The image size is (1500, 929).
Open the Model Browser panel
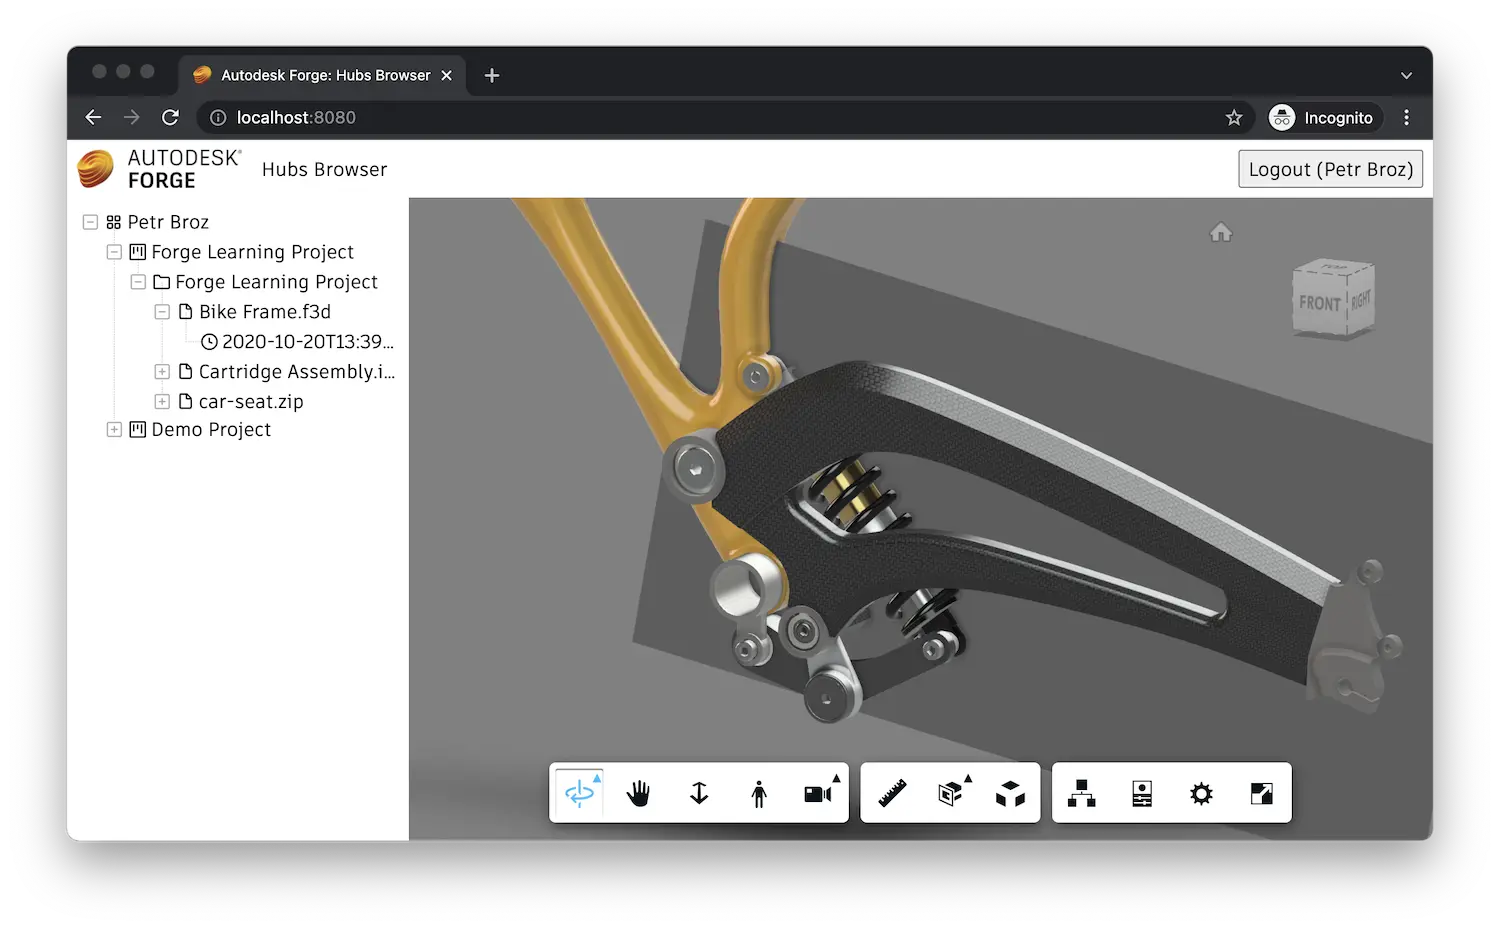coord(1082,794)
